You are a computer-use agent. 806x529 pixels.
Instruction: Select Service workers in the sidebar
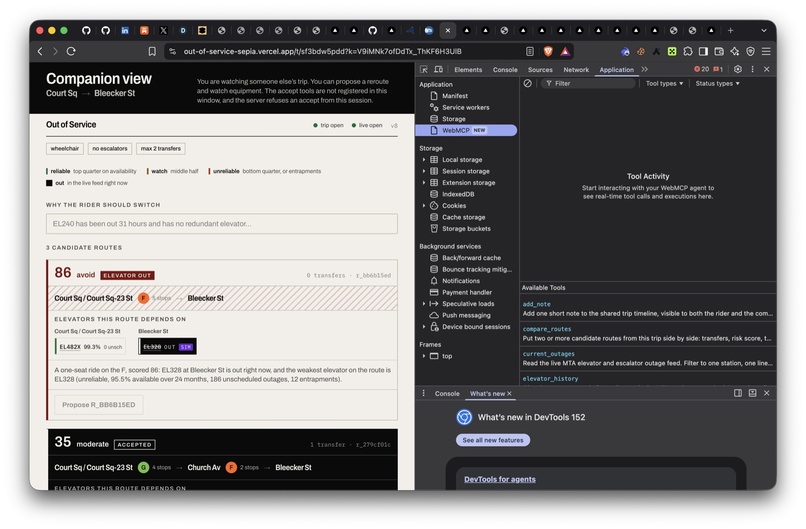[466, 107]
